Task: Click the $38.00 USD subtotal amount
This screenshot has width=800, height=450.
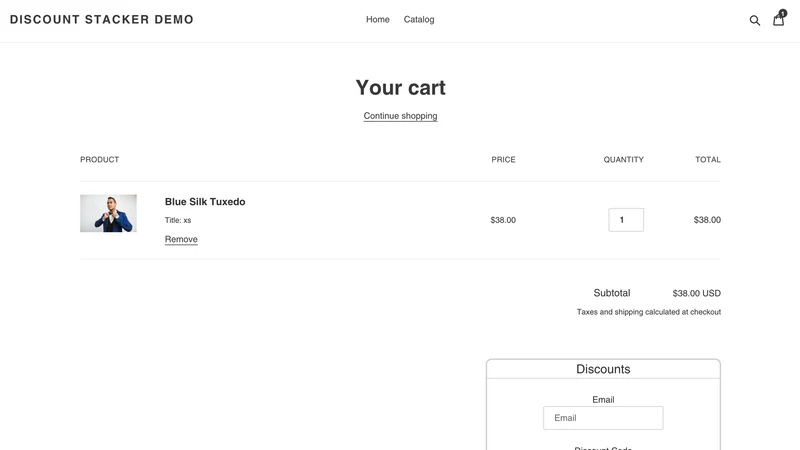Action: click(x=696, y=293)
